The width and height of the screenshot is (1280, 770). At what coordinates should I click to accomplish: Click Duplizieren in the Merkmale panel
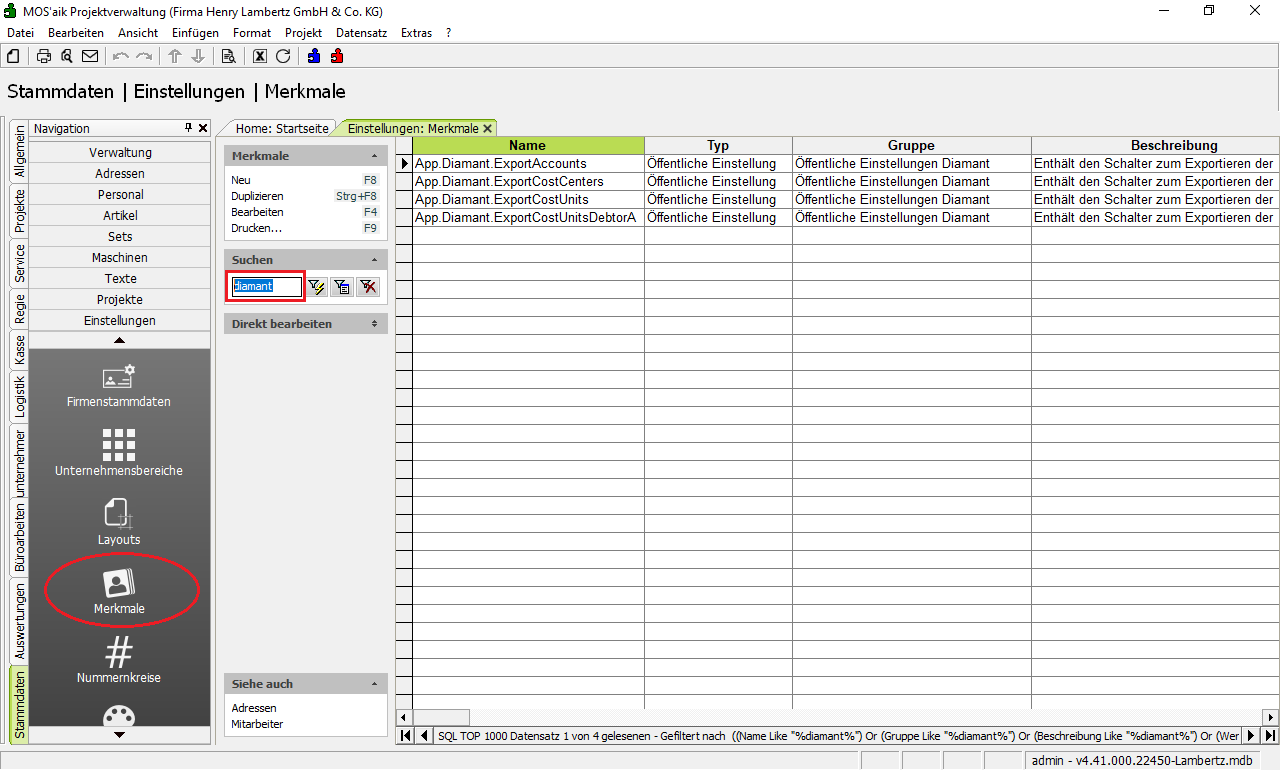(257, 196)
